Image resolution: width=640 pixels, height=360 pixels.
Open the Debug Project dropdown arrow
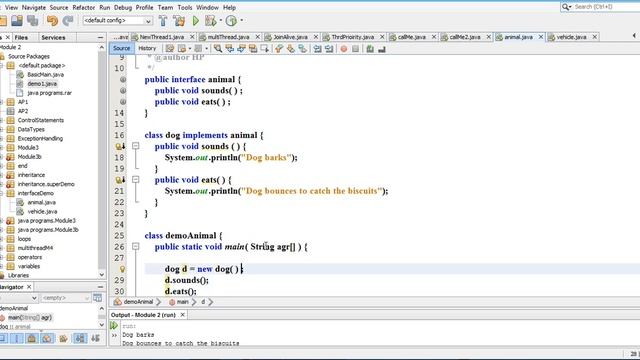pos(221,20)
